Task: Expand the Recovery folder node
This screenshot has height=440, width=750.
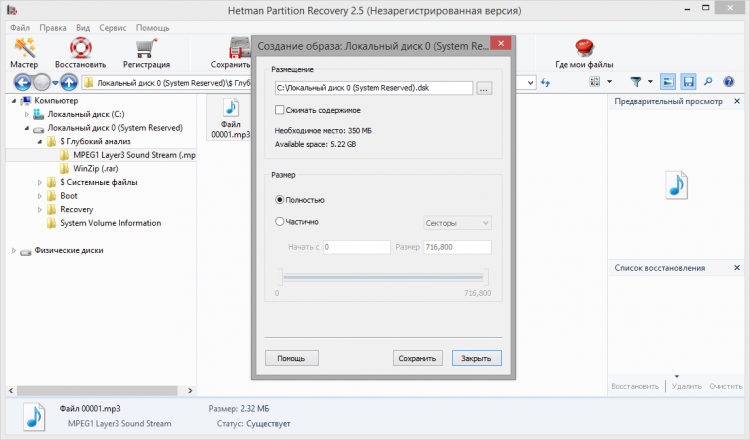Action: [40, 209]
